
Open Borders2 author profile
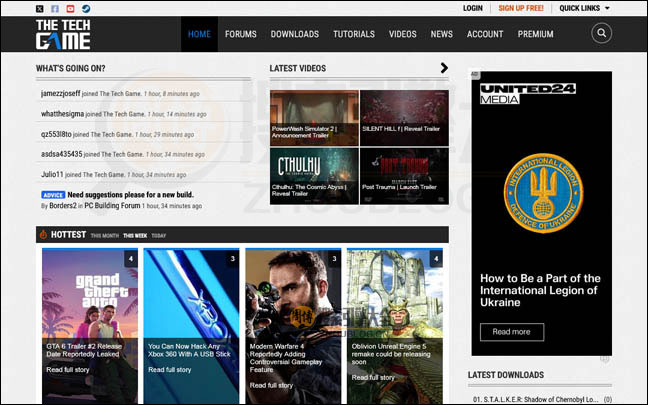pos(63,205)
